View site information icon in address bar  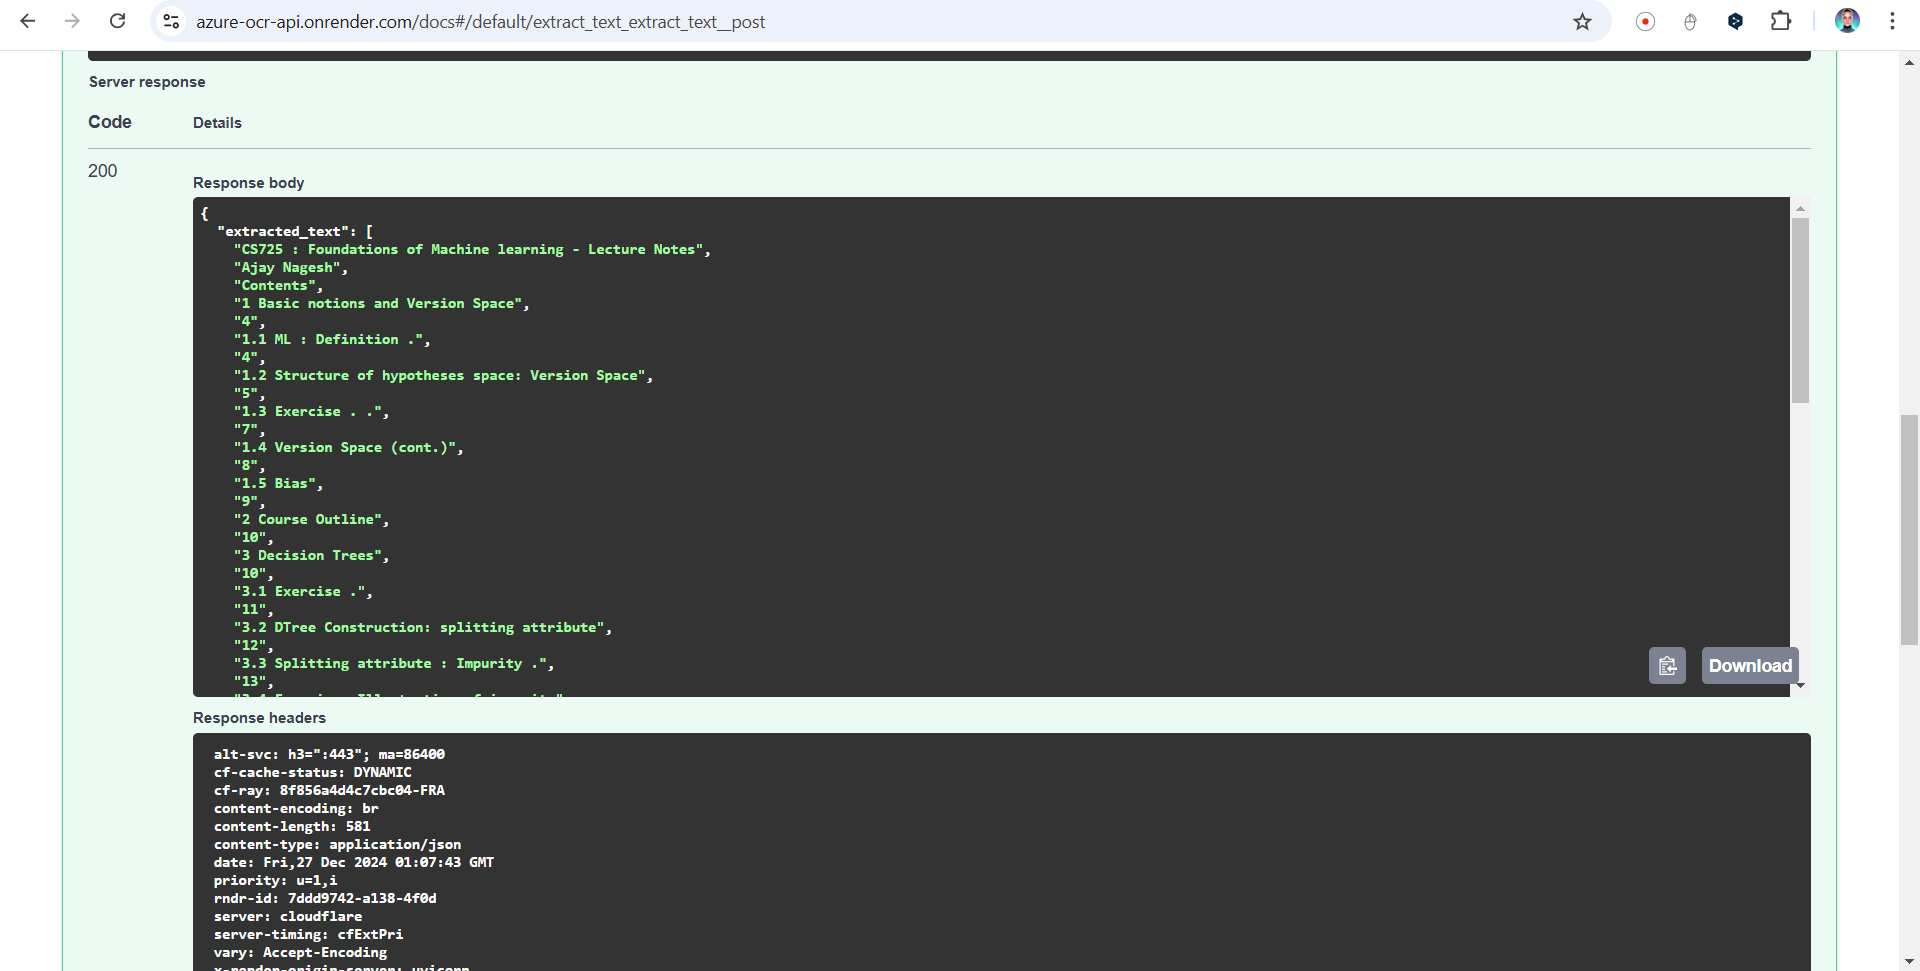(x=171, y=22)
